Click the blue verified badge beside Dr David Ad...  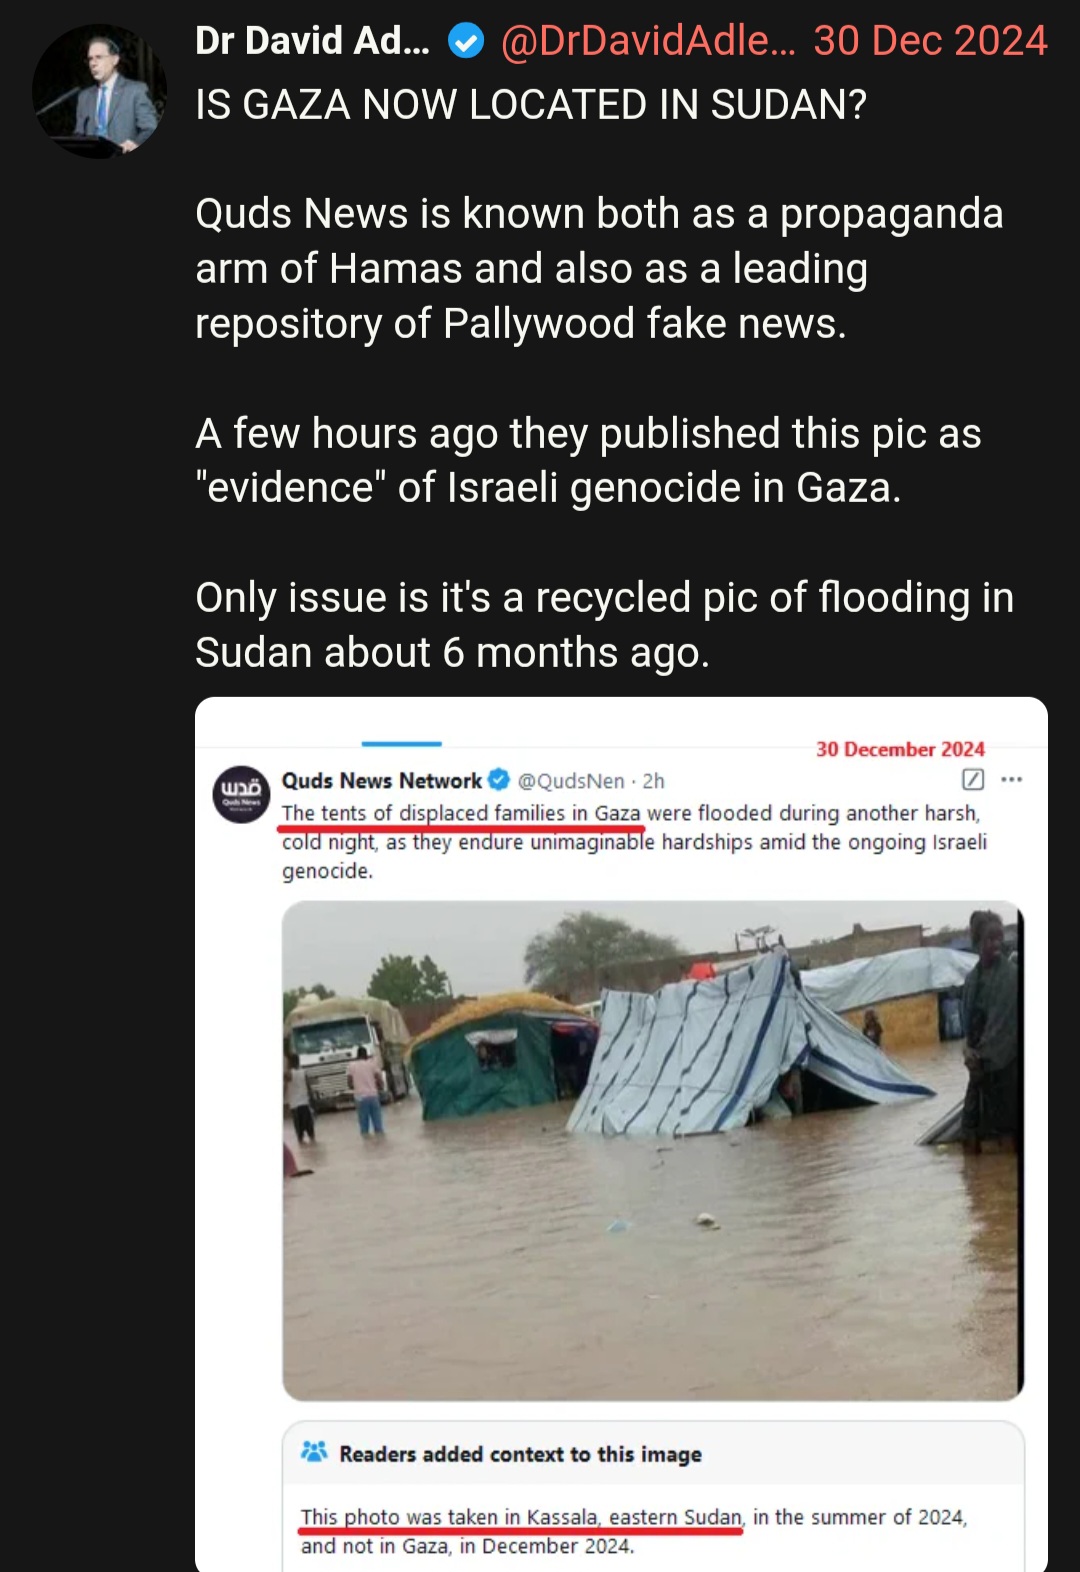(466, 42)
